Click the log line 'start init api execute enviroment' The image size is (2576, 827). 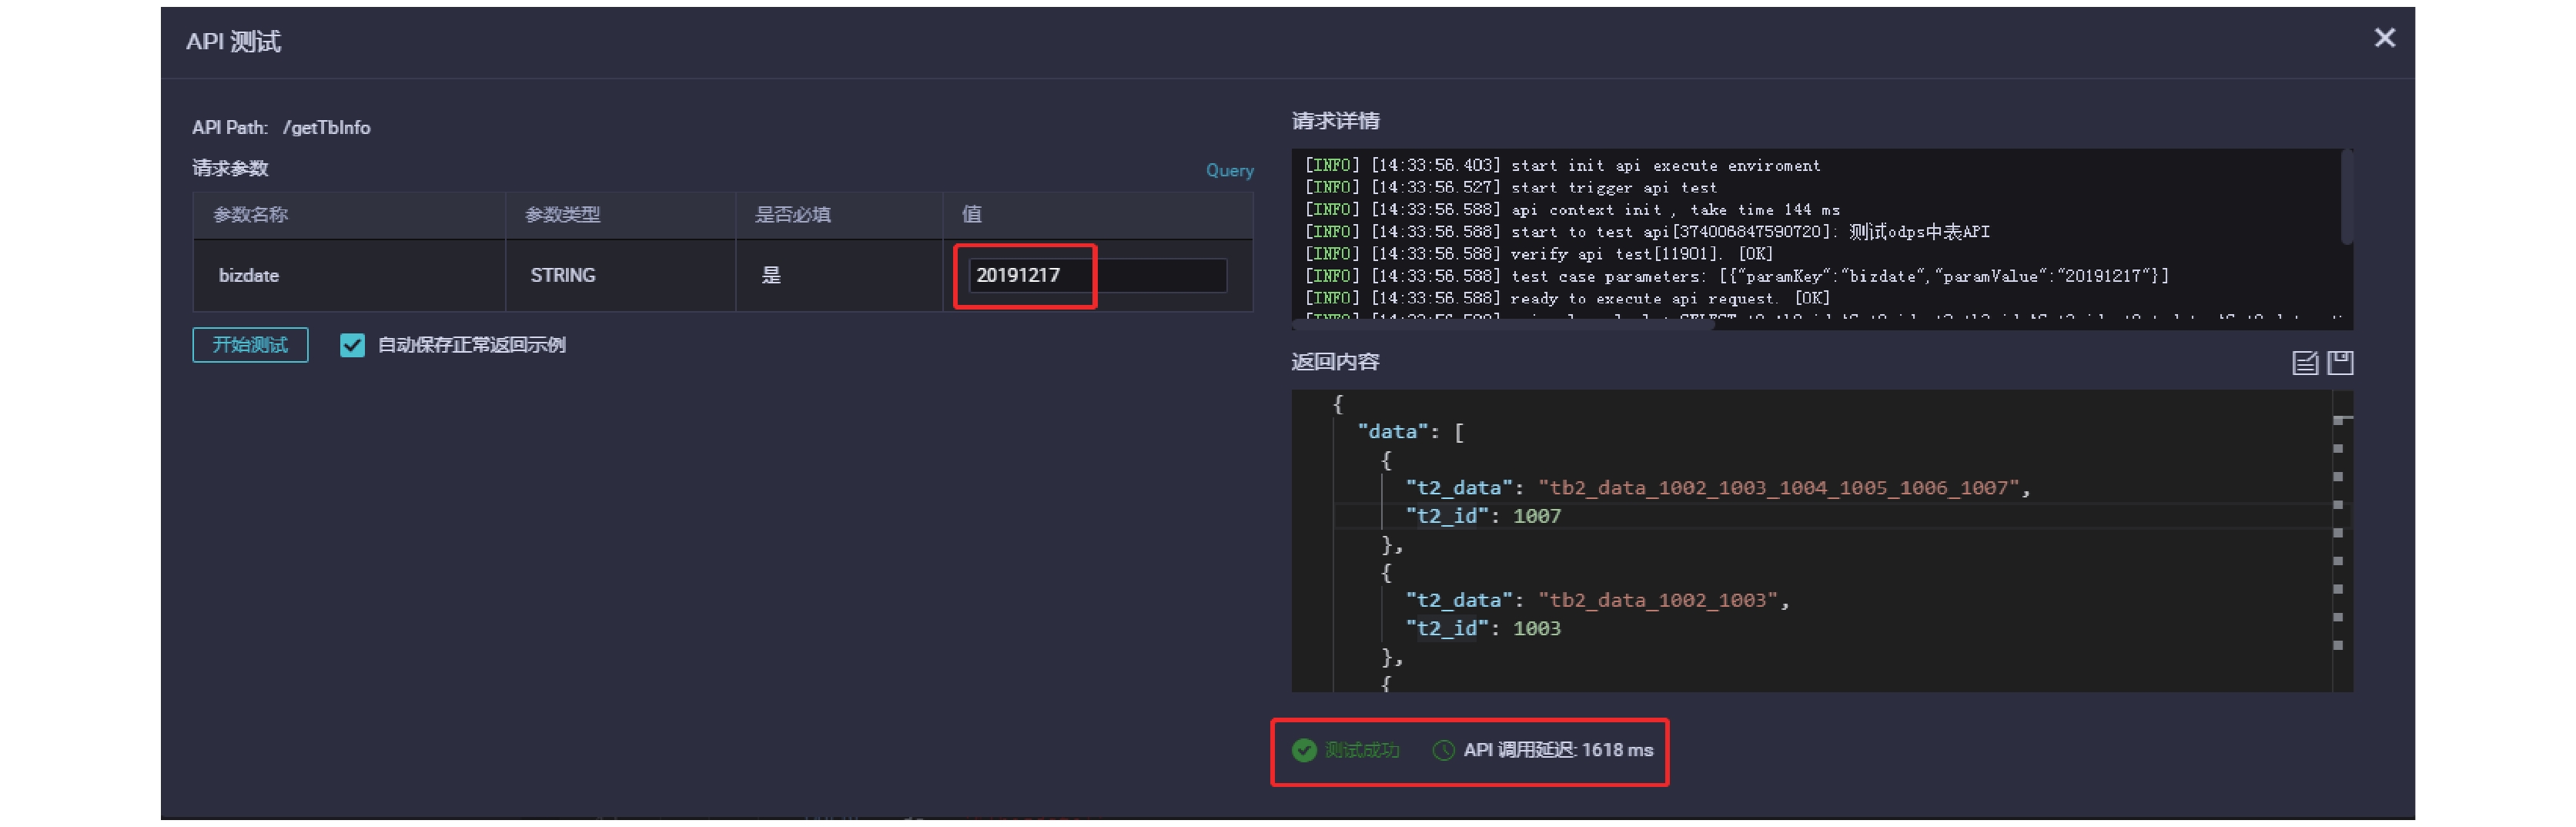(x=1562, y=166)
